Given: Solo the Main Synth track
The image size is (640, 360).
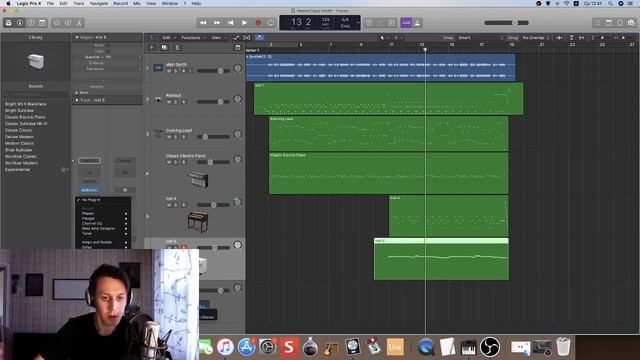Looking at the screenshot, I should pos(176,71).
